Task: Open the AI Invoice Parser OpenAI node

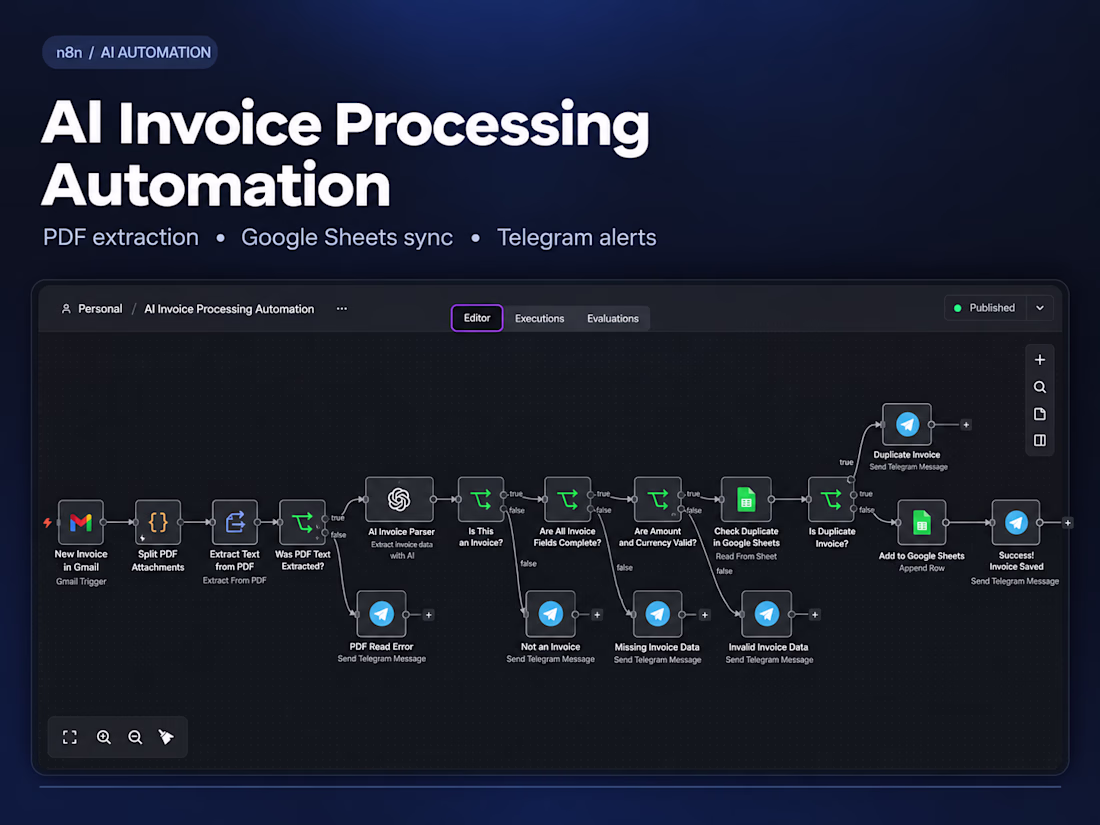Action: [399, 499]
